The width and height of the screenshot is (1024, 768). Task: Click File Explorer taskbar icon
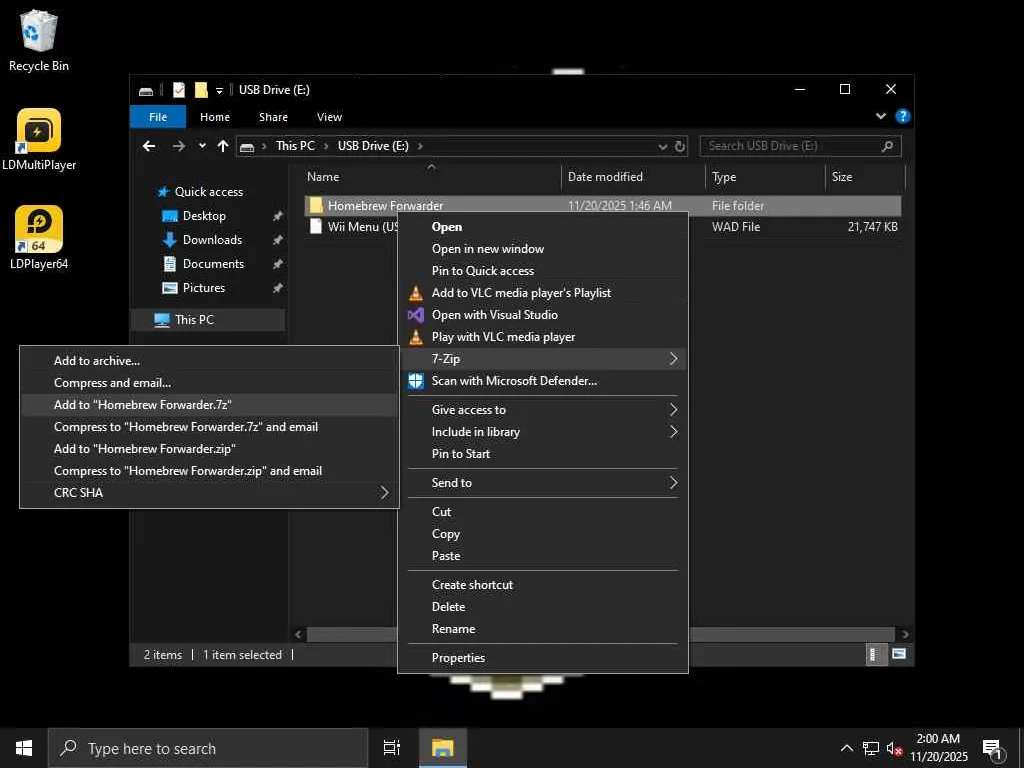443,748
